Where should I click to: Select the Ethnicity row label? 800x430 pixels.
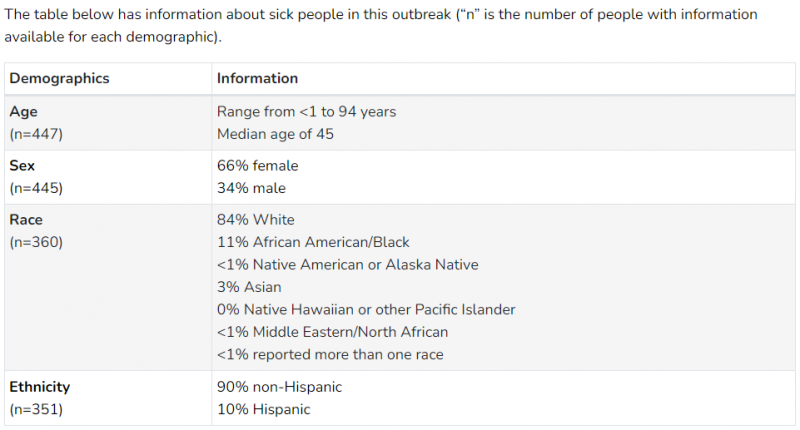coord(39,387)
